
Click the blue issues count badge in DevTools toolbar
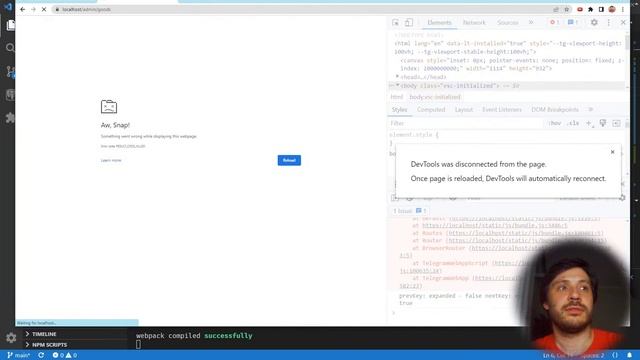point(573,22)
